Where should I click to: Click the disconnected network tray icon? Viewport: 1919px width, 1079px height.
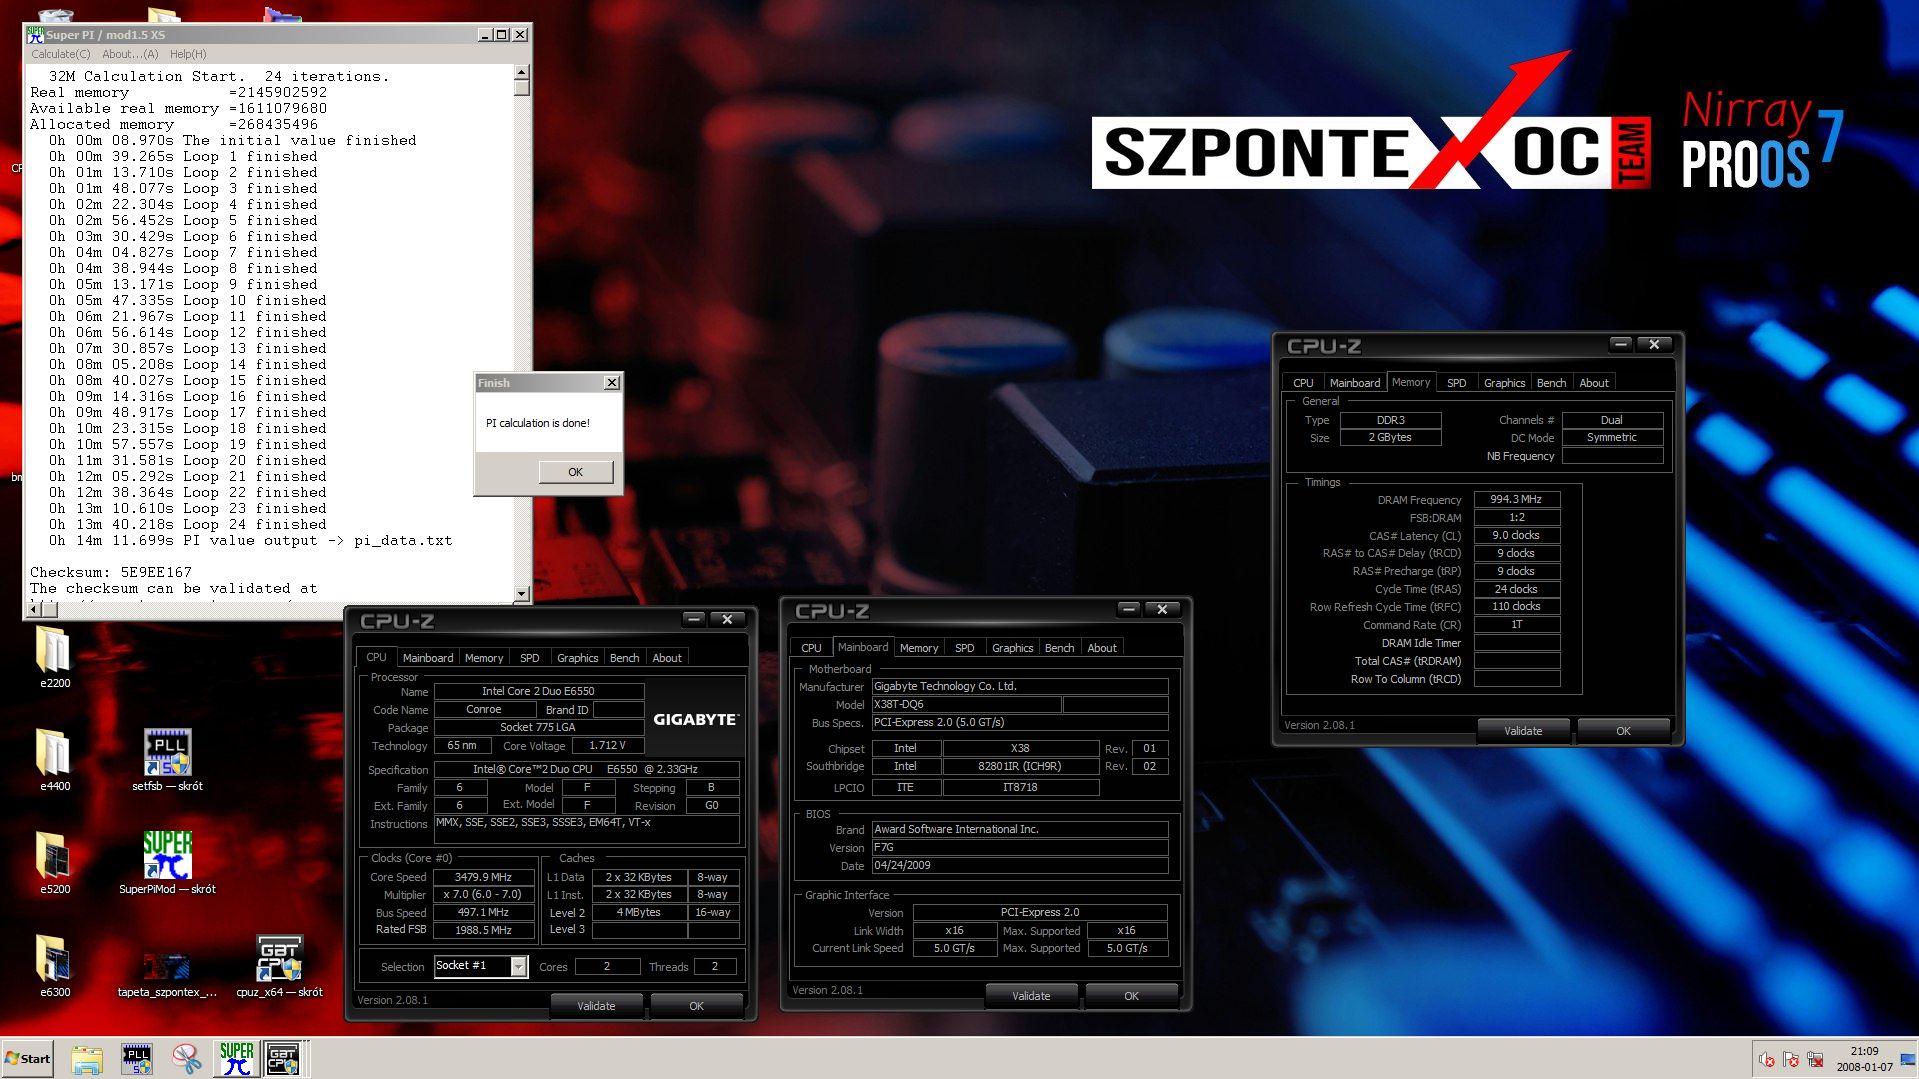[x=1815, y=1060]
